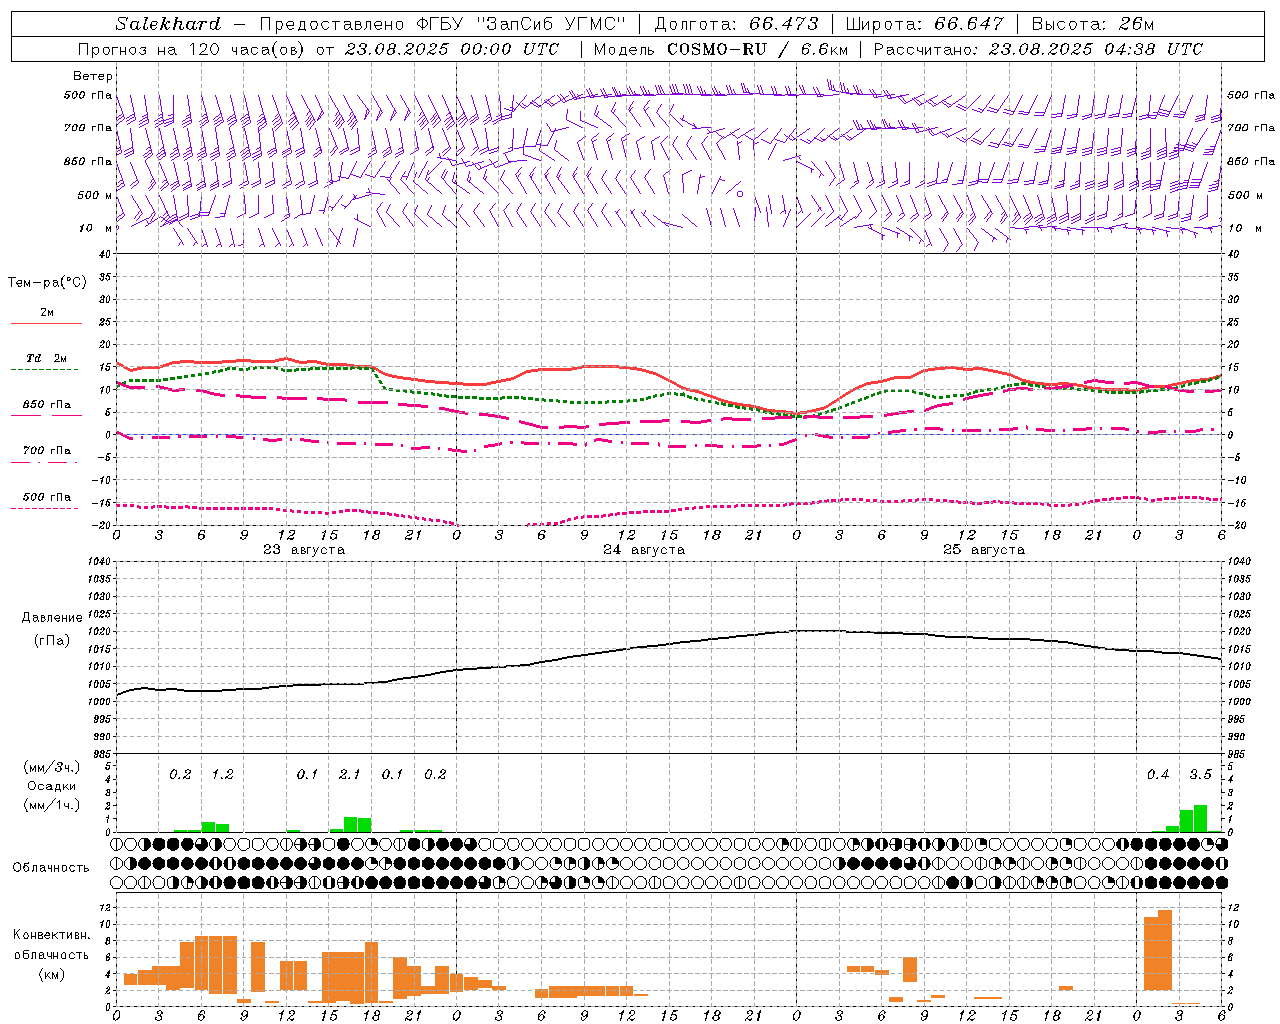
Task: Click the Salekhard station title
Action: (x=168, y=24)
